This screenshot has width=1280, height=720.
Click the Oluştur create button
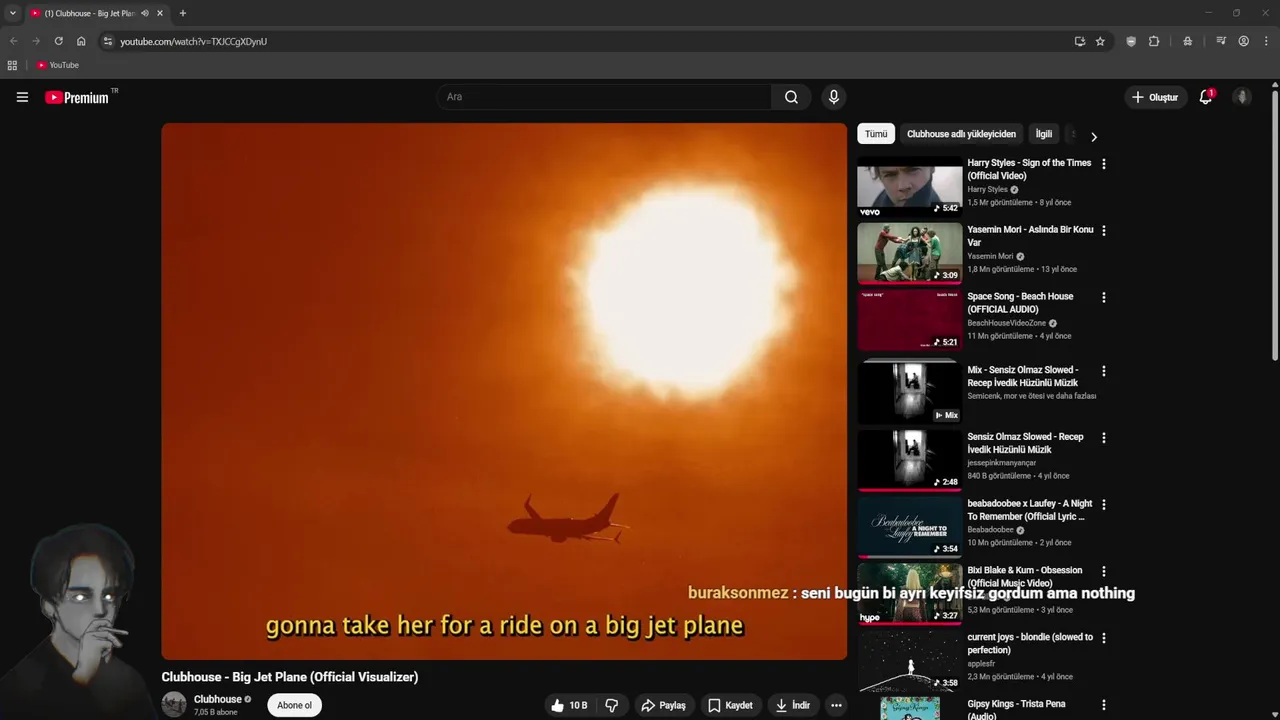1155,97
